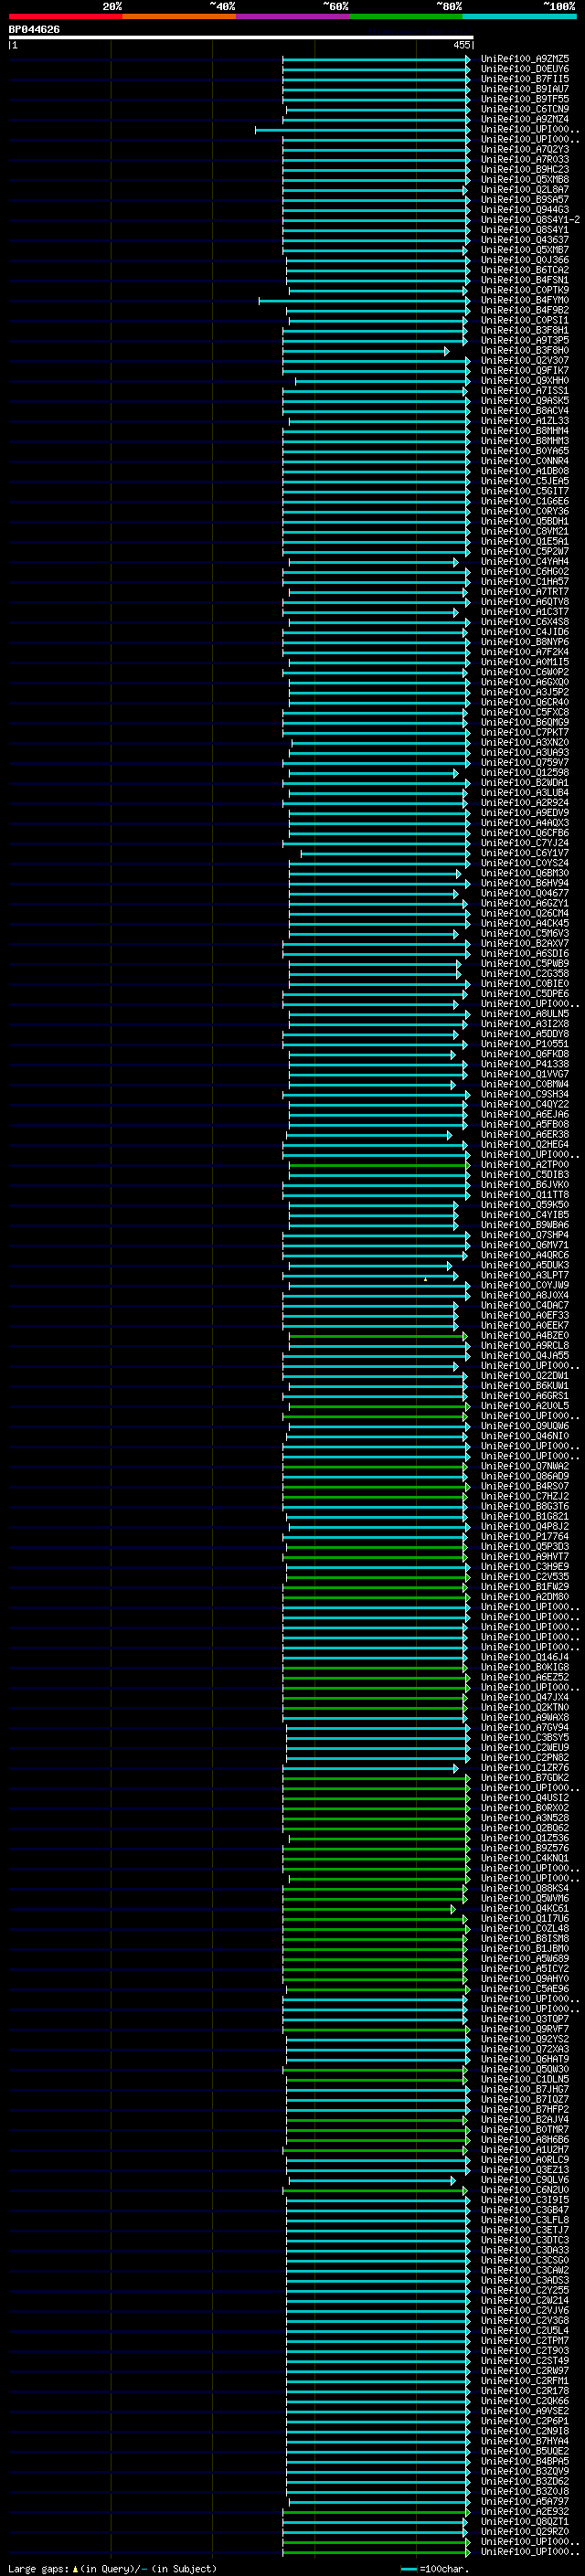Click the label UniRef100_B9HC23

point(525,169)
